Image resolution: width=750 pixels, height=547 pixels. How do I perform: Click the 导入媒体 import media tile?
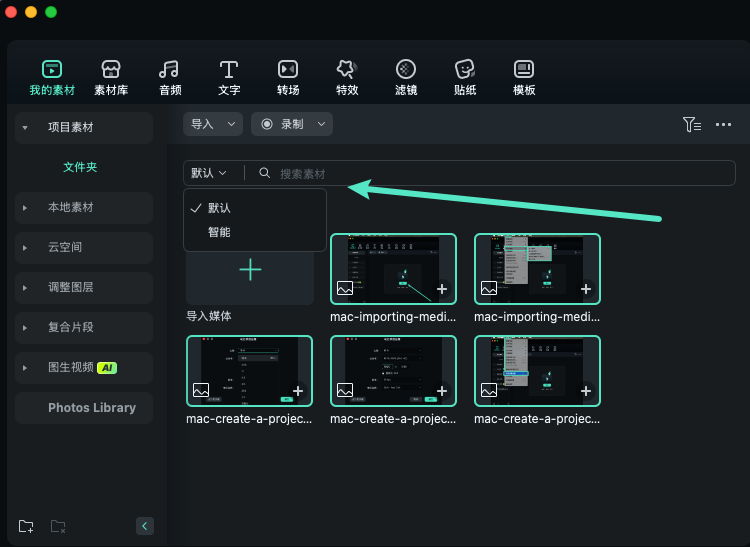tap(250, 271)
